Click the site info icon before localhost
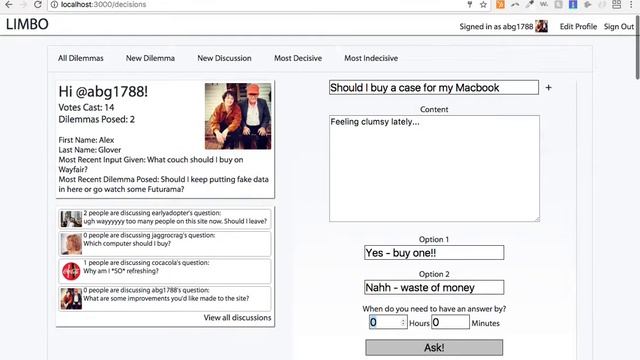 click(x=54, y=4)
